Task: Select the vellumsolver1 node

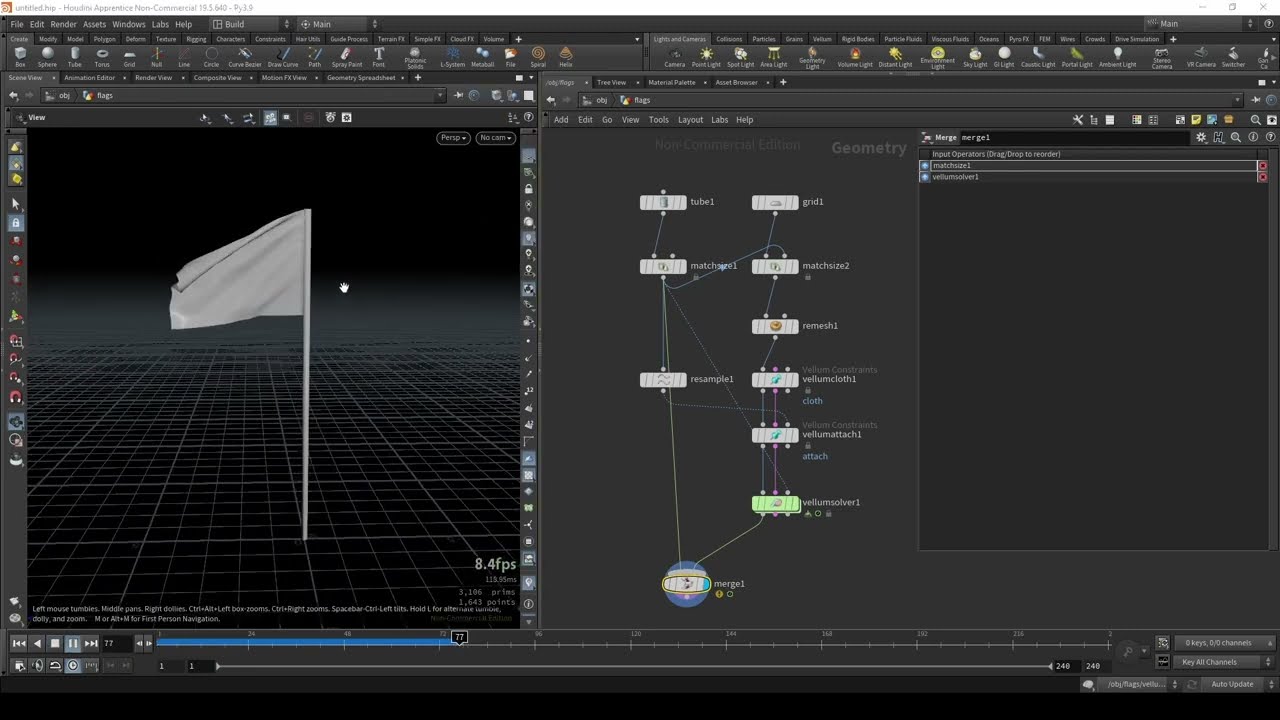Action: pyautogui.click(x=776, y=503)
